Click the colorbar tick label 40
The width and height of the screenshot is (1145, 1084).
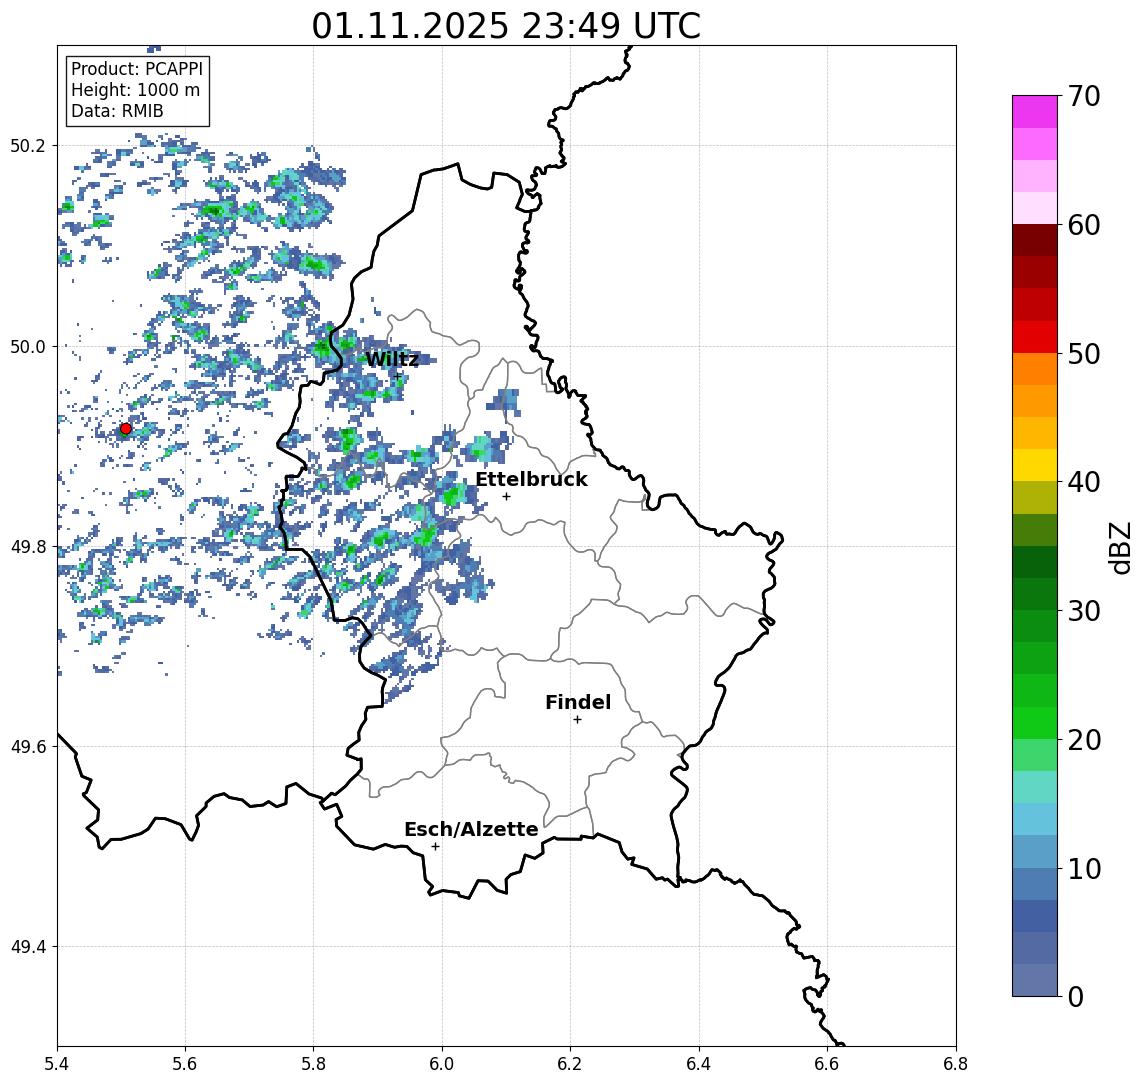coord(1084,482)
